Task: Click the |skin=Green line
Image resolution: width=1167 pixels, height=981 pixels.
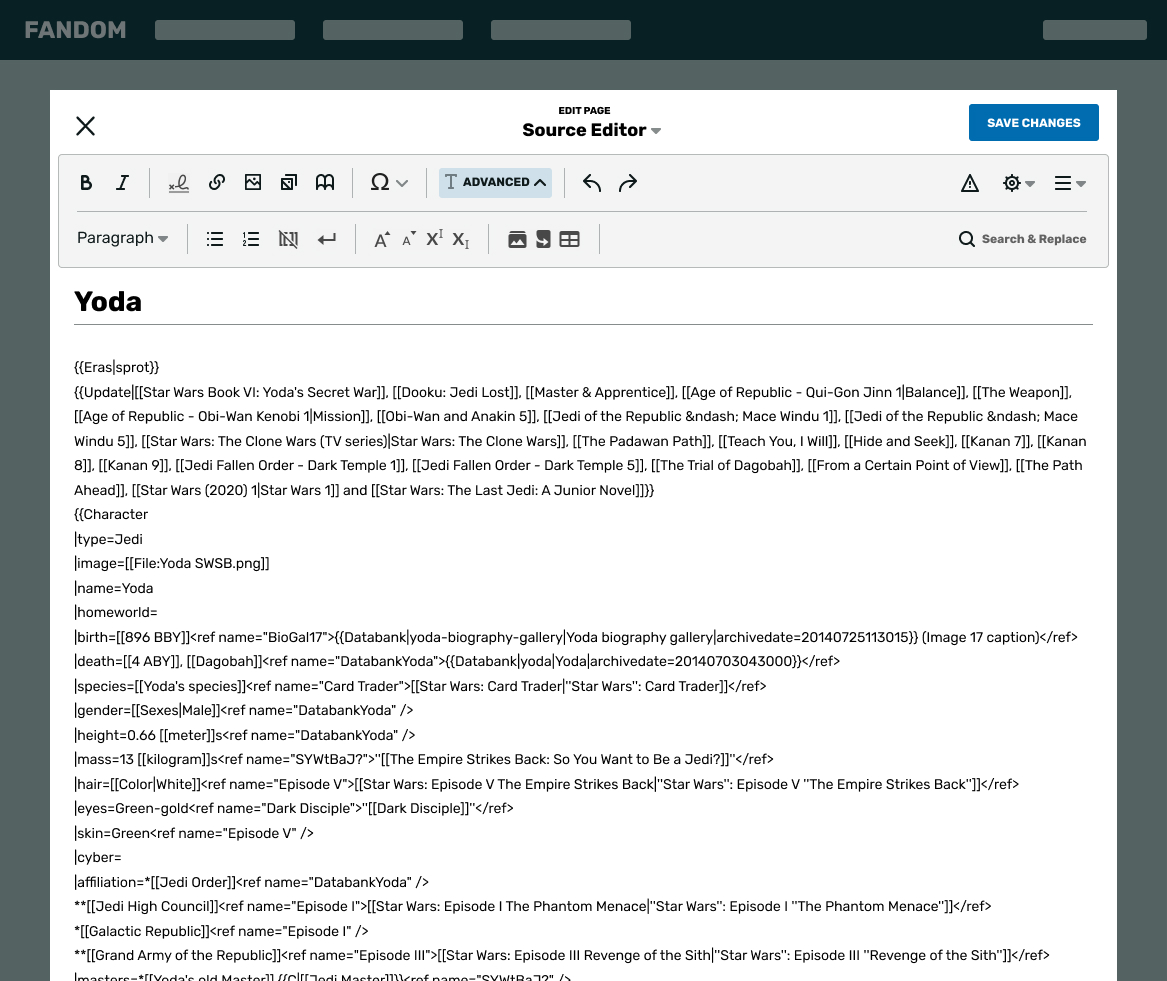Action: pos(194,833)
